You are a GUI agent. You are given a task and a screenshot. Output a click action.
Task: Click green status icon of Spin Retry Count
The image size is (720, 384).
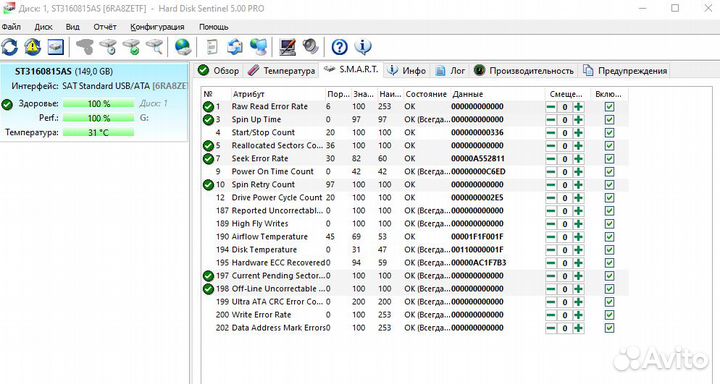(x=208, y=185)
